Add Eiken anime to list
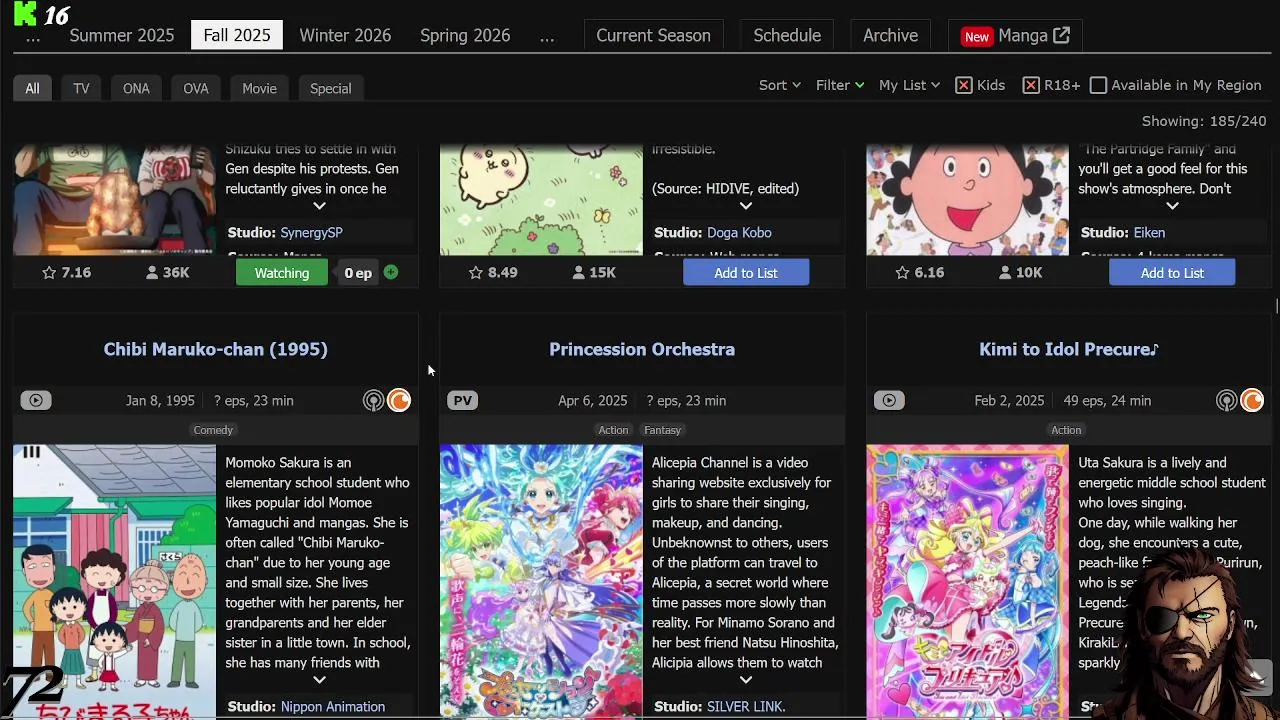The height and width of the screenshot is (720, 1280). point(1172,272)
